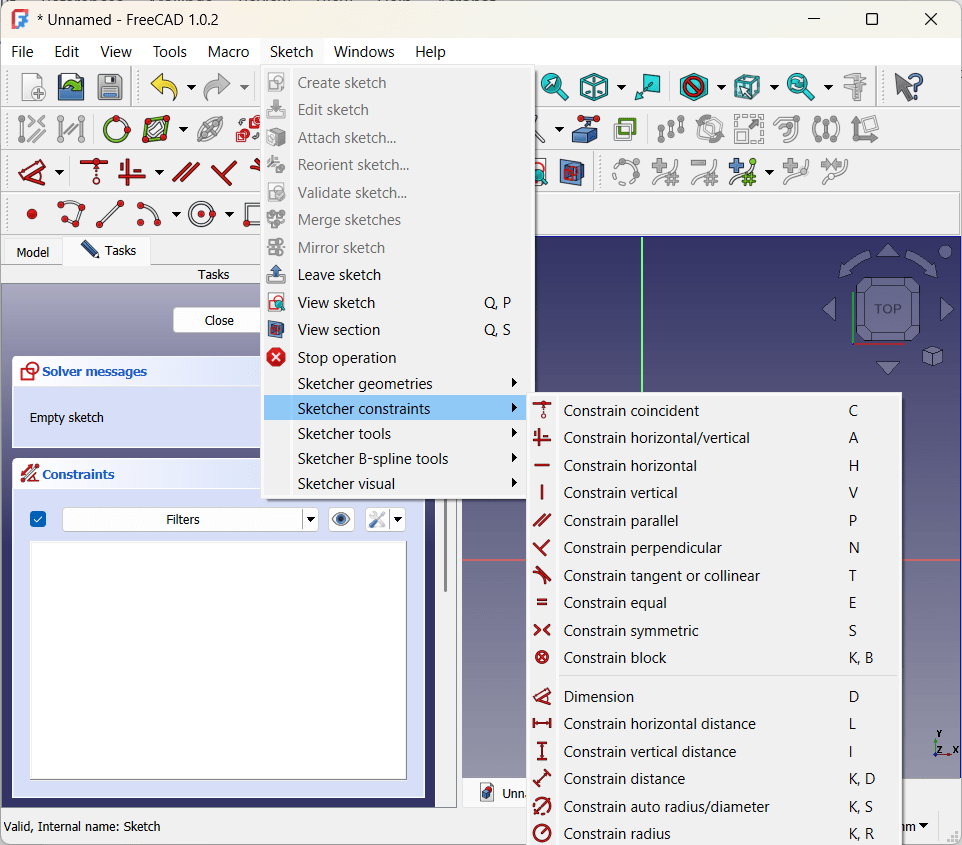This screenshot has height=845, width=962.
Task: Click the Open document icon
Action: point(71,87)
